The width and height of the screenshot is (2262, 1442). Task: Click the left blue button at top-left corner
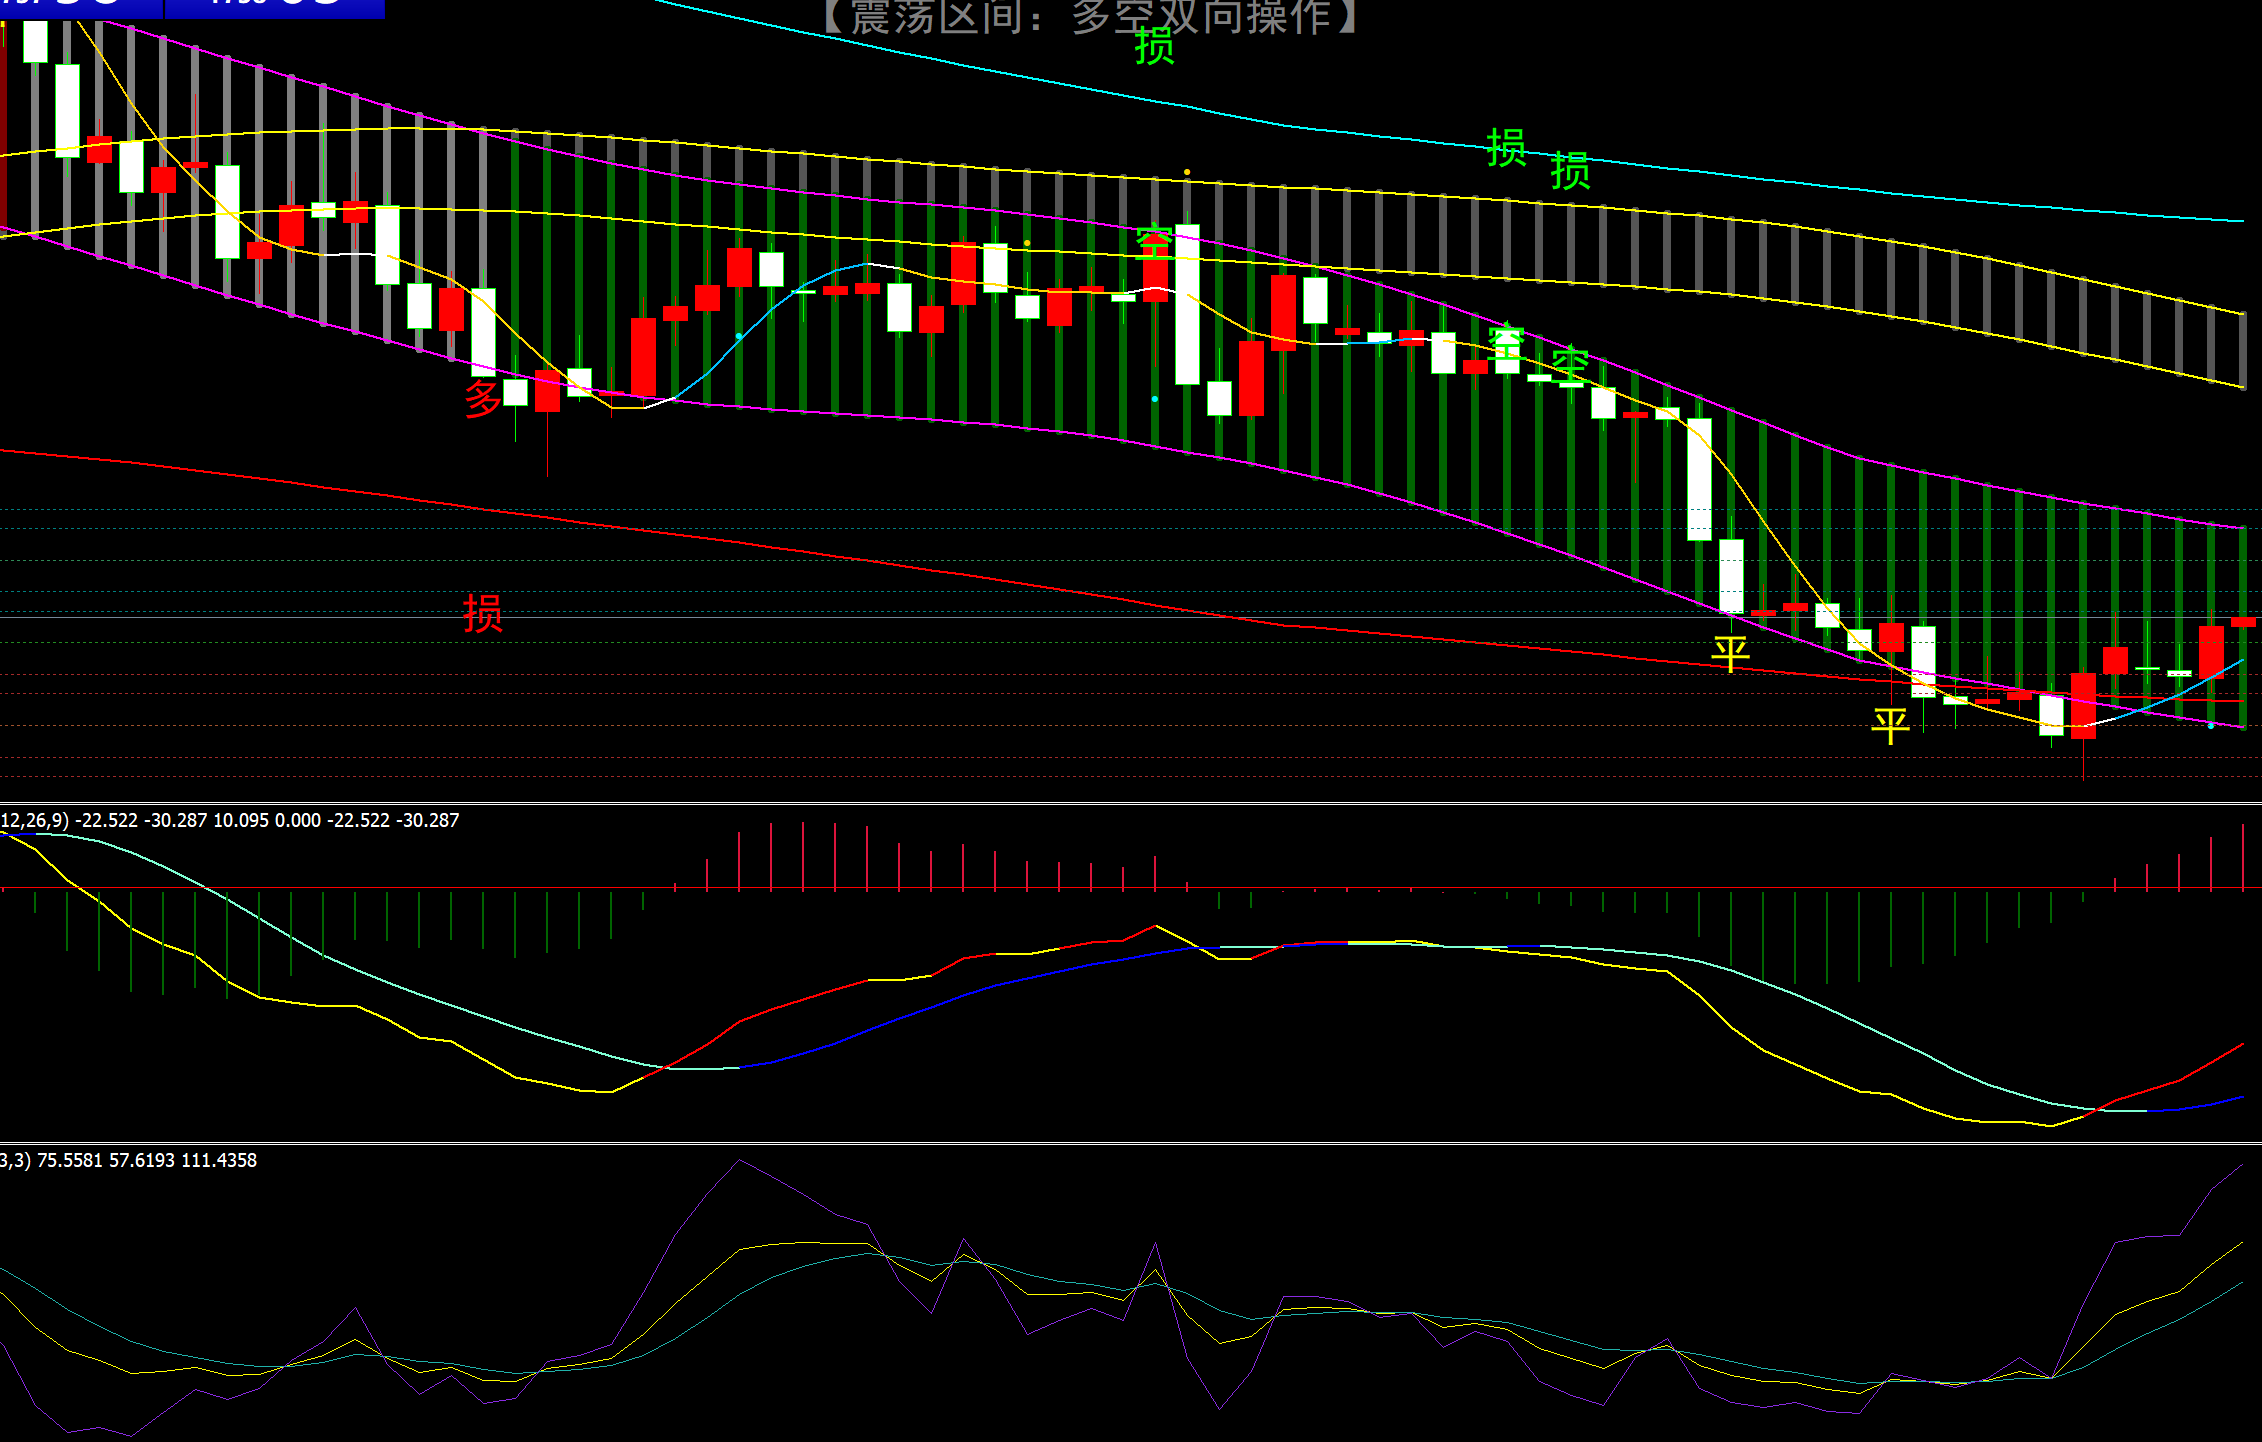pos(80,8)
